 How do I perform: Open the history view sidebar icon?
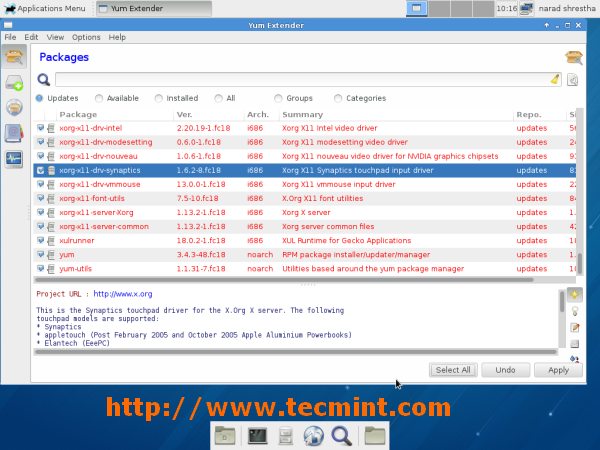(14, 133)
